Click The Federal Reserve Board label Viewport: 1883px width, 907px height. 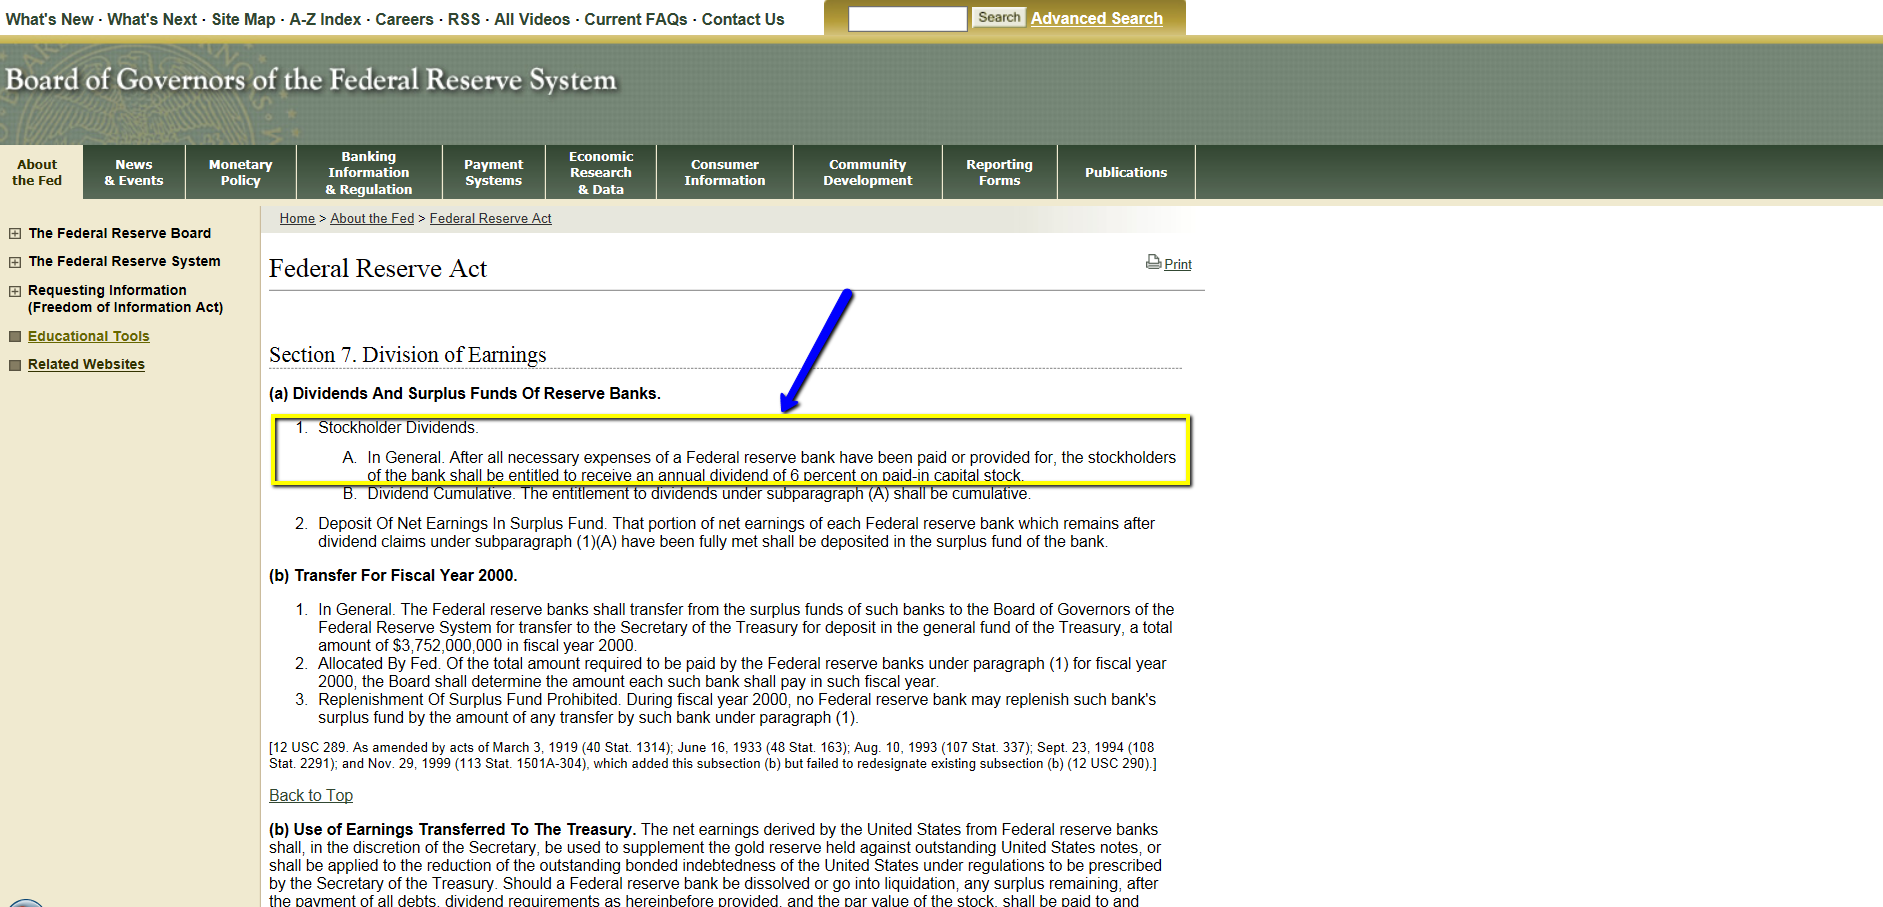(x=120, y=233)
